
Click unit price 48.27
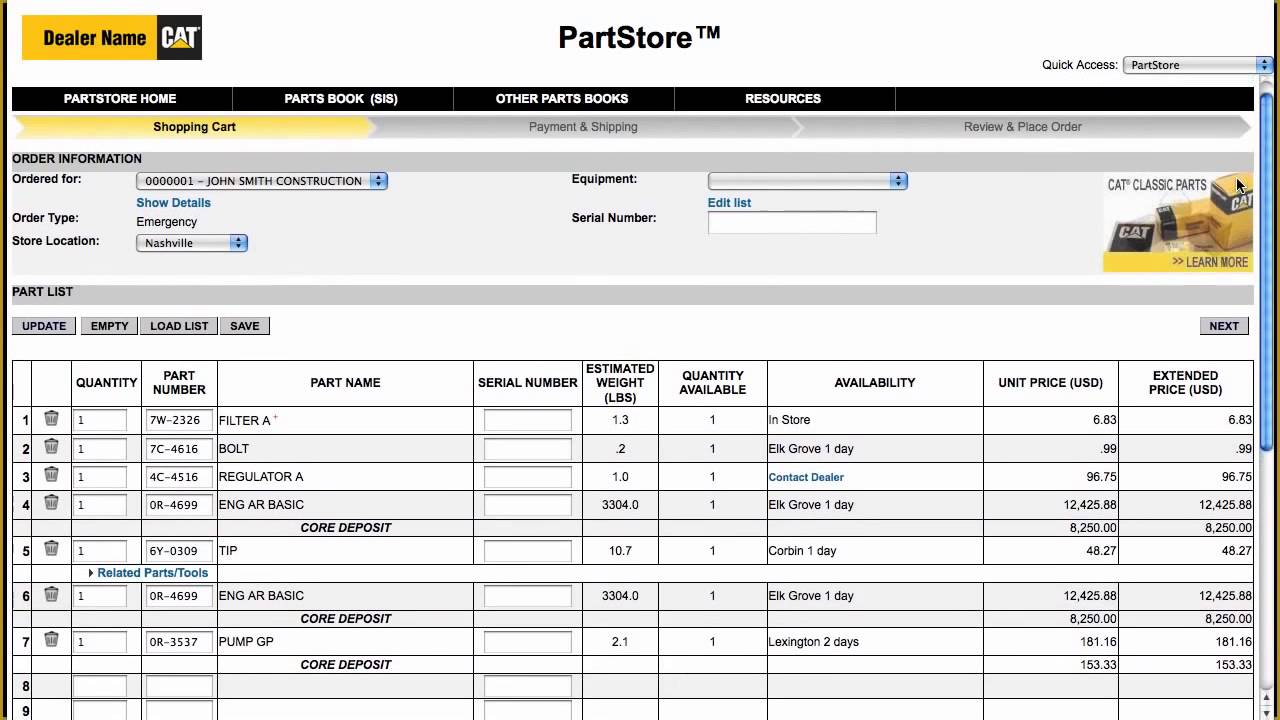click(1101, 551)
